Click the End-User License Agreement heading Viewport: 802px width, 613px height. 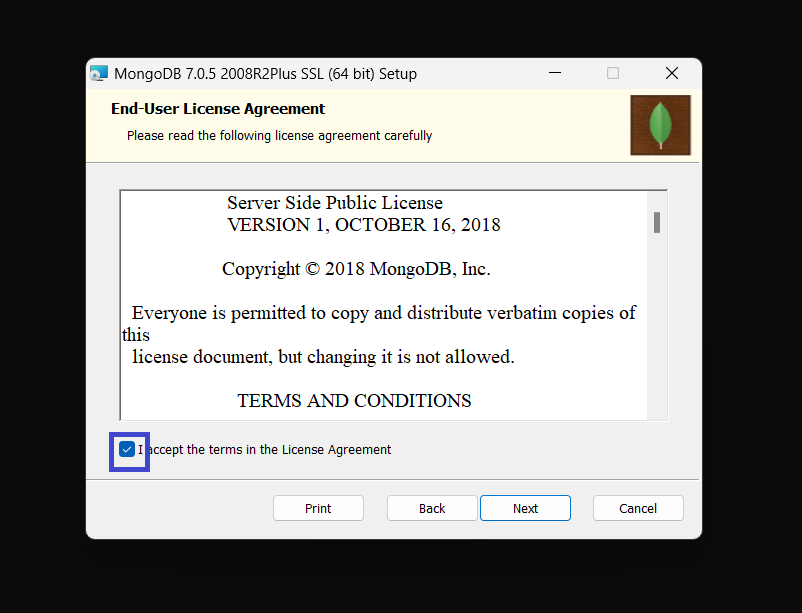tap(218, 108)
